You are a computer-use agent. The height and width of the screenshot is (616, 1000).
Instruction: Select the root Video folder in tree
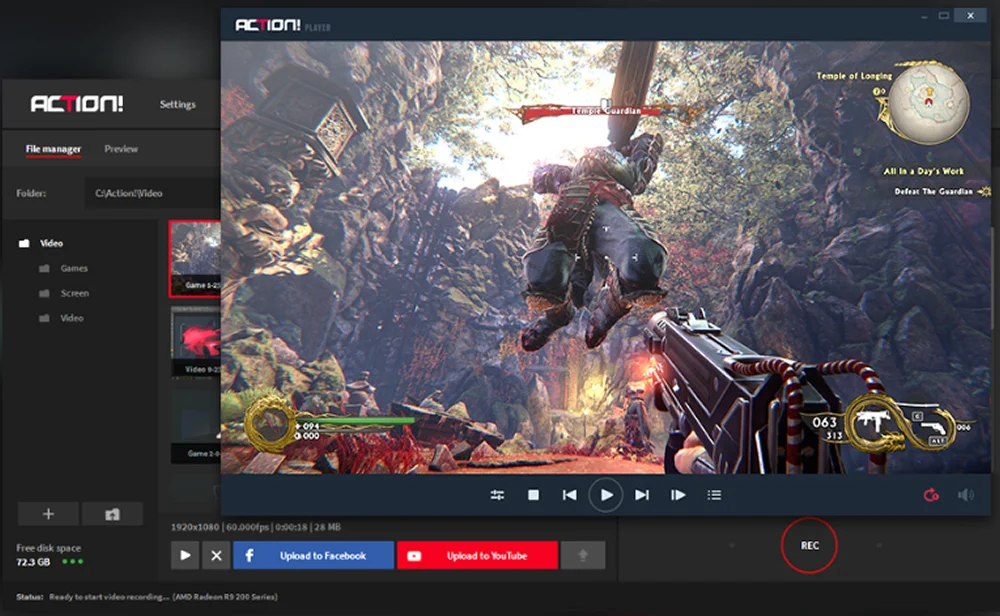pos(52,243)
